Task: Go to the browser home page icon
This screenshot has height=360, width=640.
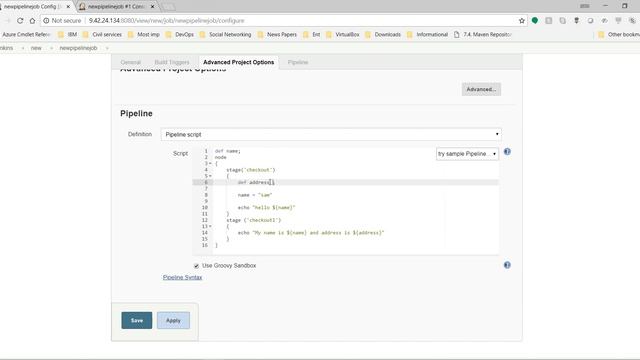Action: (x=32, y=20)
